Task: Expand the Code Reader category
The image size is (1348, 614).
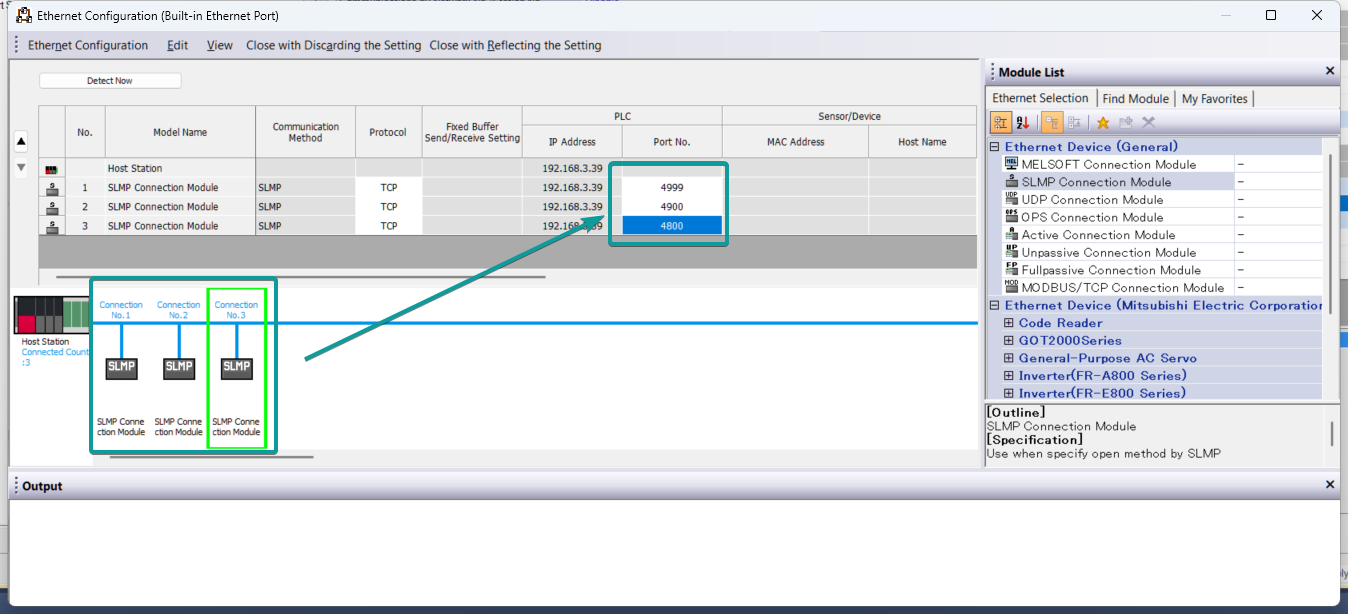Action: [1009, 323]
